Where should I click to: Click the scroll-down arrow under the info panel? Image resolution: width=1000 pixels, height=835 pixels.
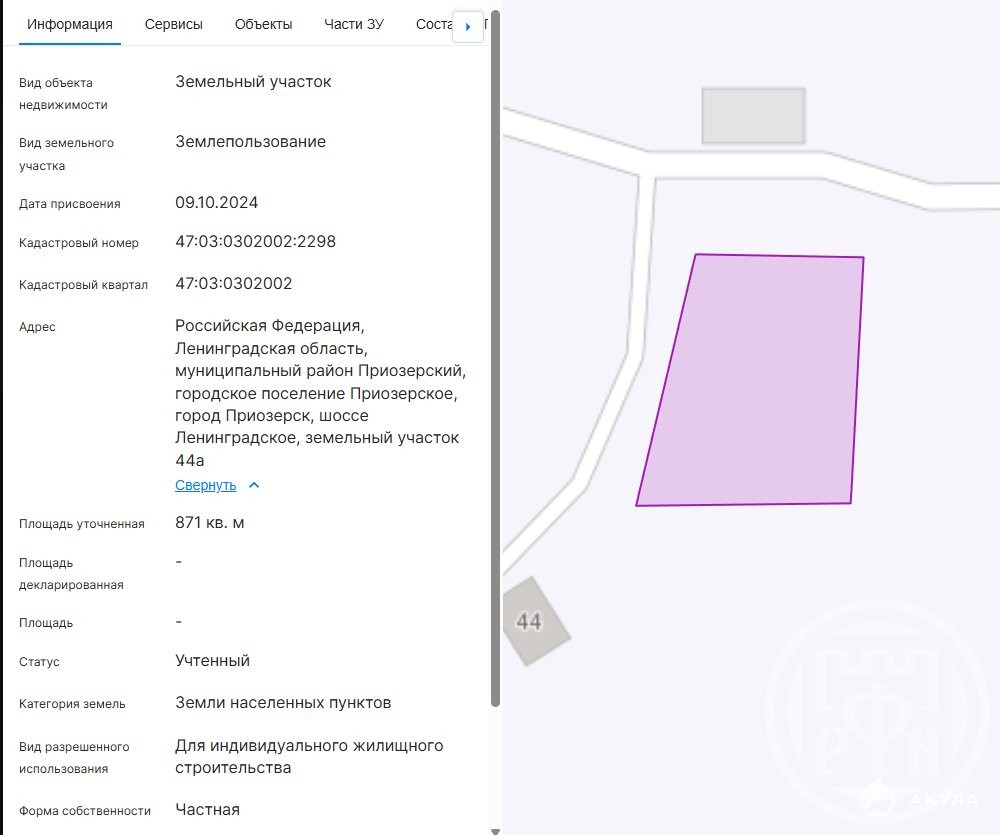[x=495, y=829]
